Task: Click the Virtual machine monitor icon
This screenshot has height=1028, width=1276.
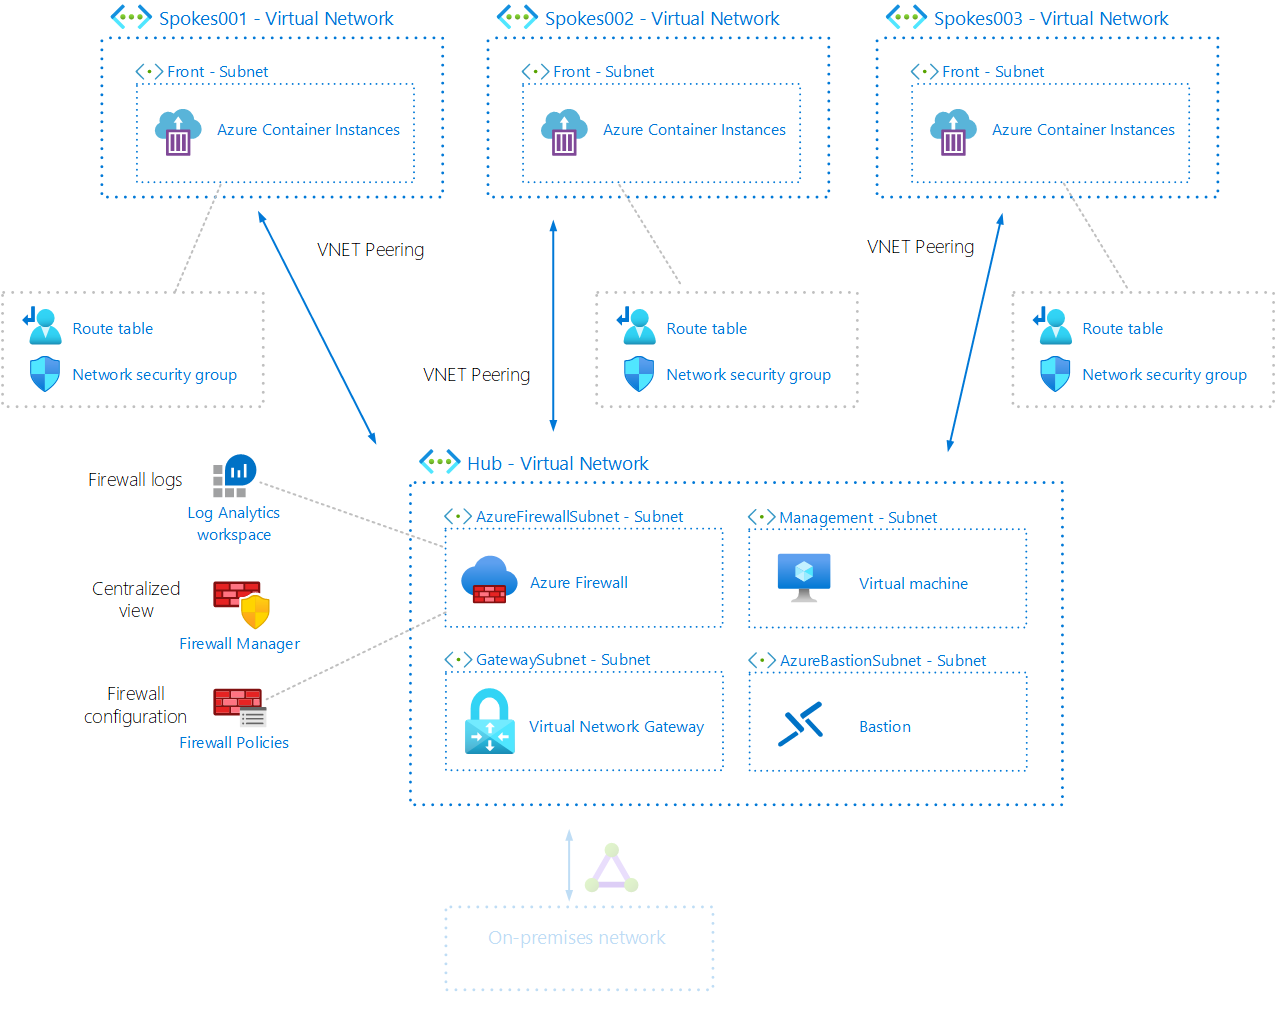Action: coord(804,578)
